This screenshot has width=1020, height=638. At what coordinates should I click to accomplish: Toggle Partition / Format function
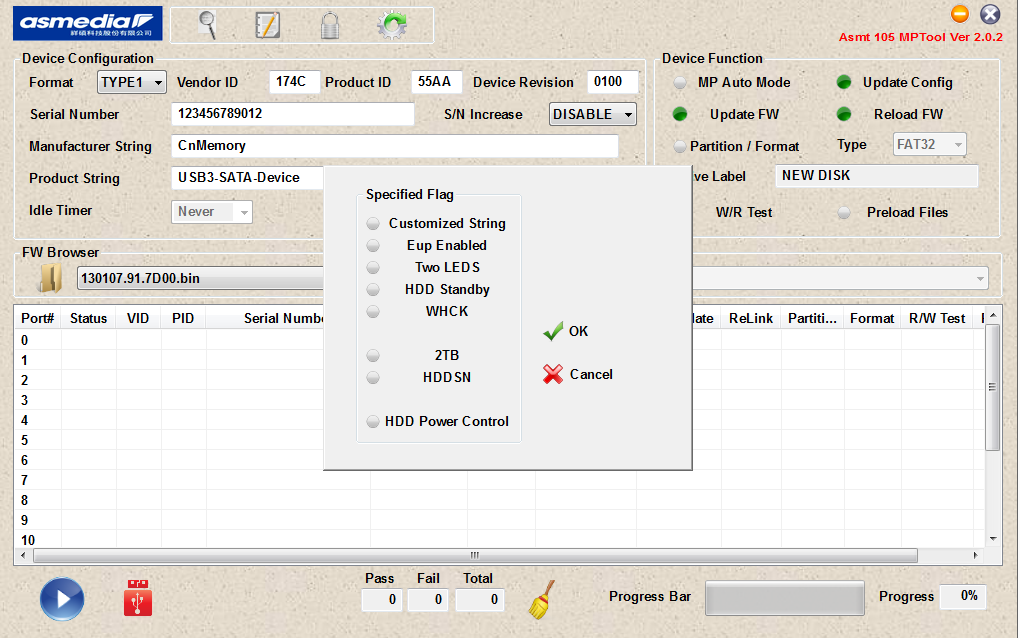pos(680,146)
